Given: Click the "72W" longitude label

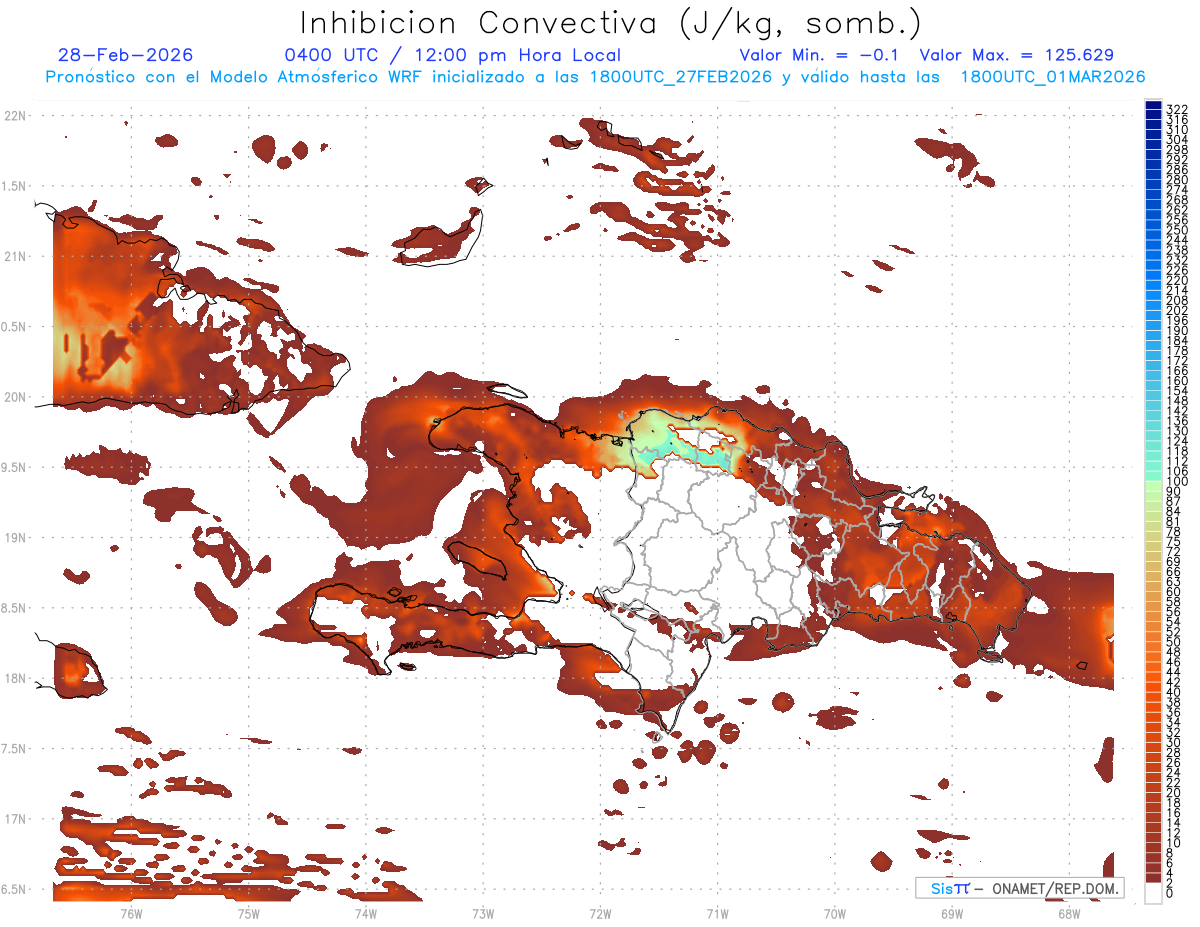Looking at the screenshot, I should 600,913.
